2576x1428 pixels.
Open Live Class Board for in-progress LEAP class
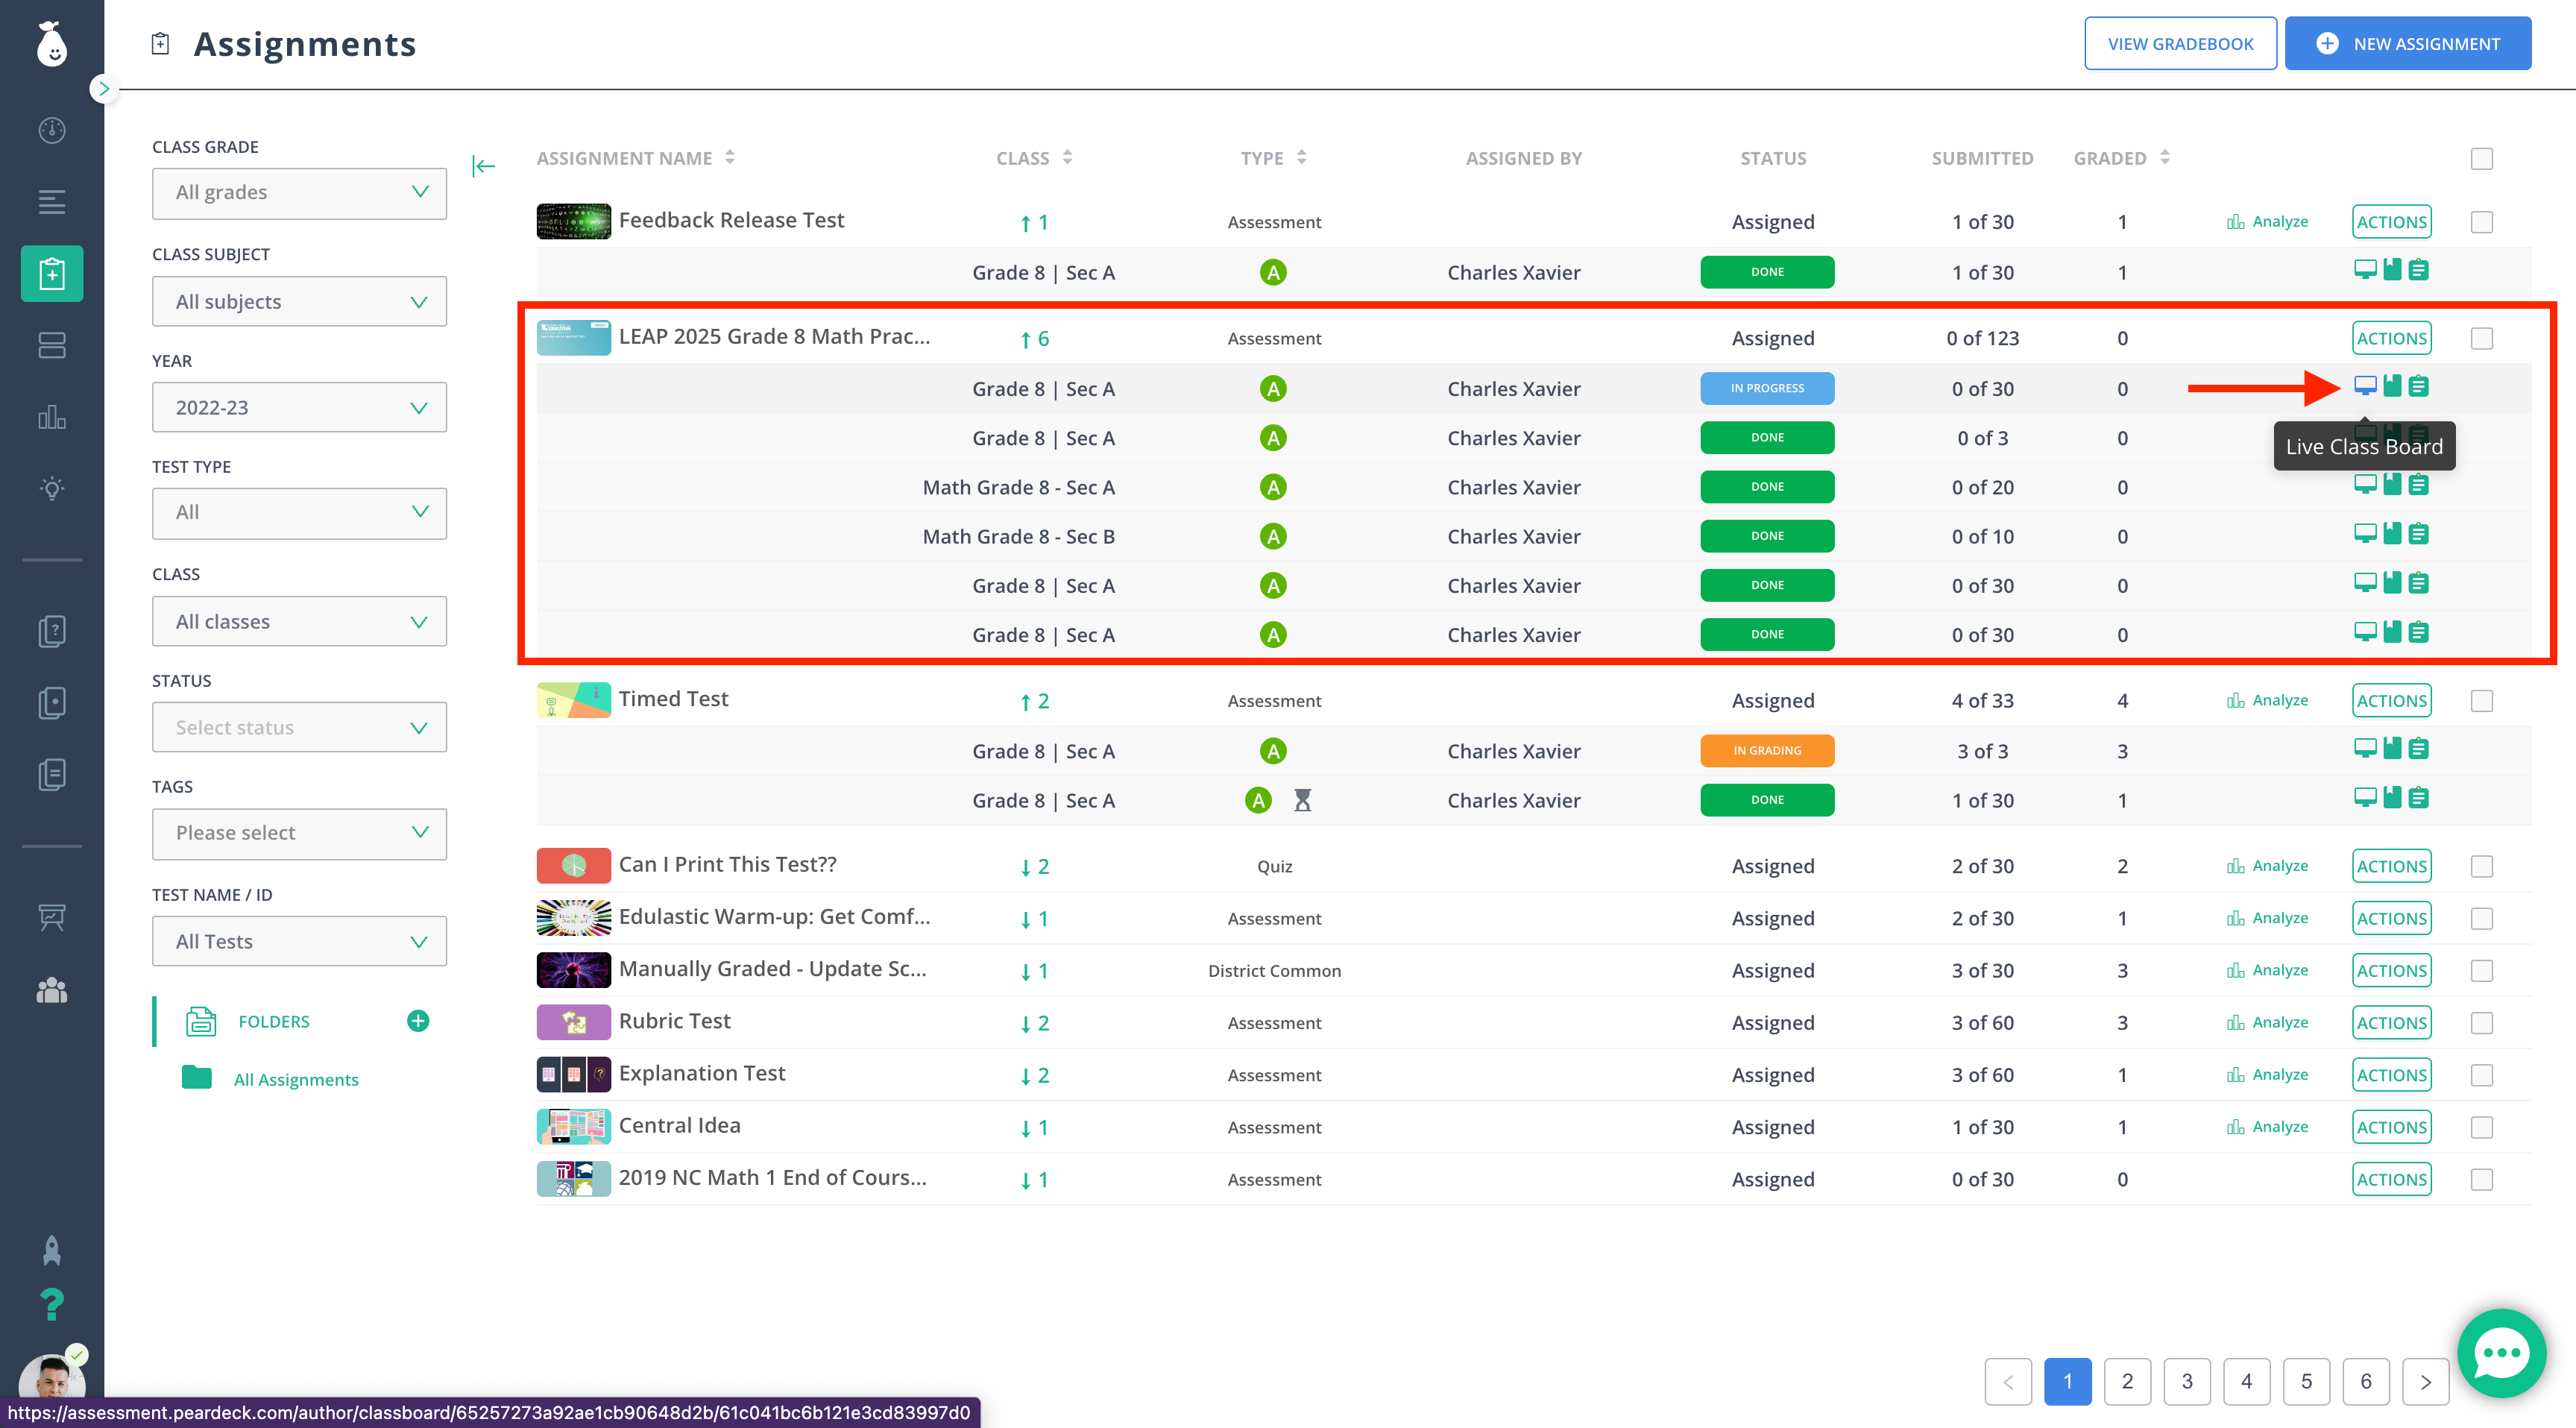pos(2364,386)
